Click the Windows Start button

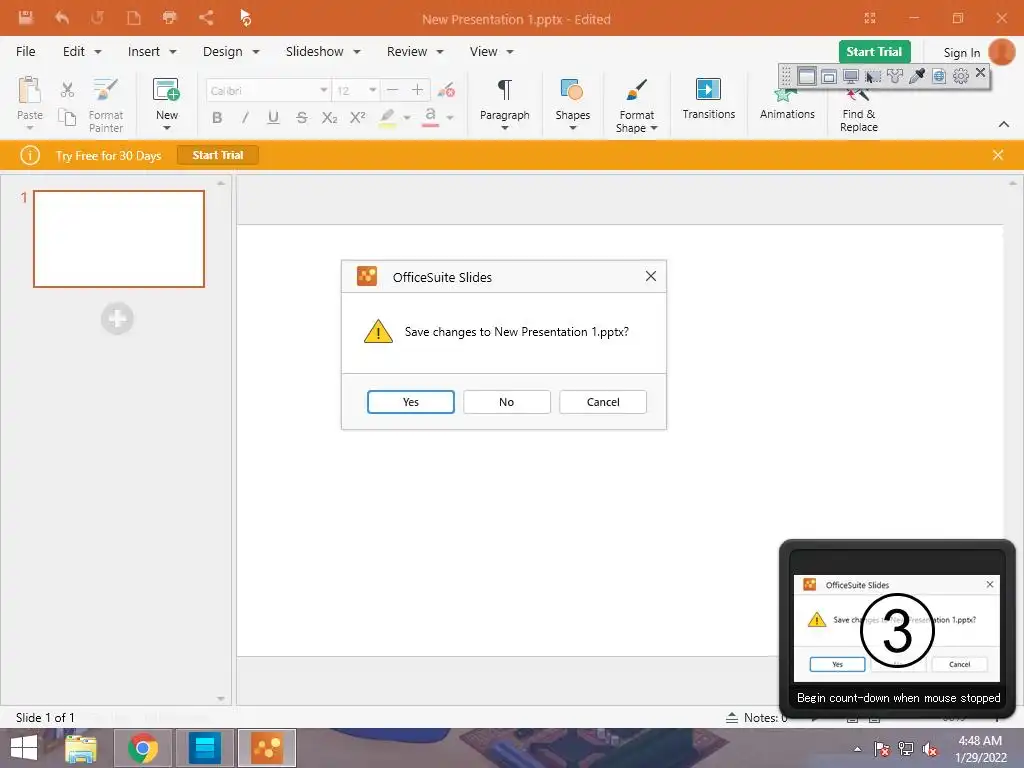[x=24, y=748]
